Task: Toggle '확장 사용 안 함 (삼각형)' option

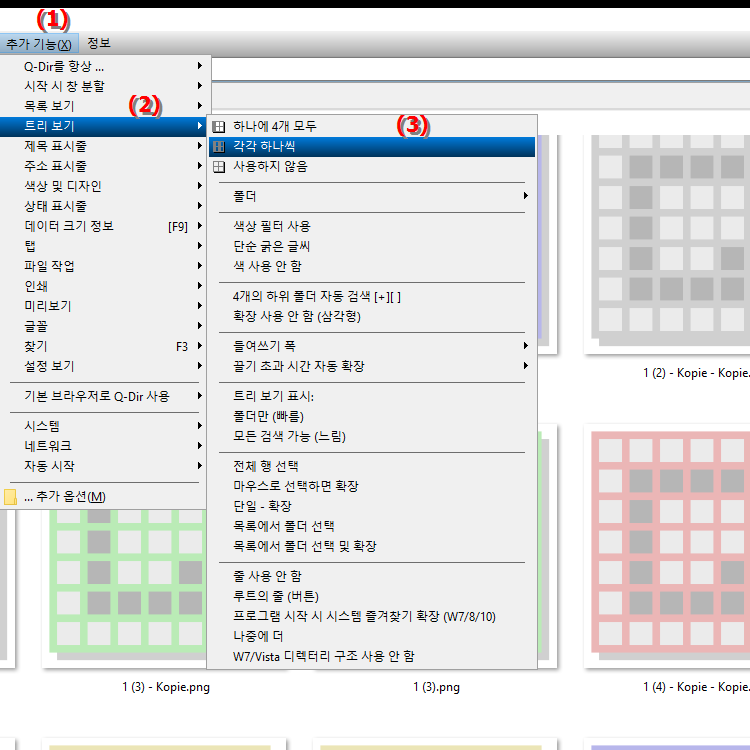Action: [x=372, y=316]
